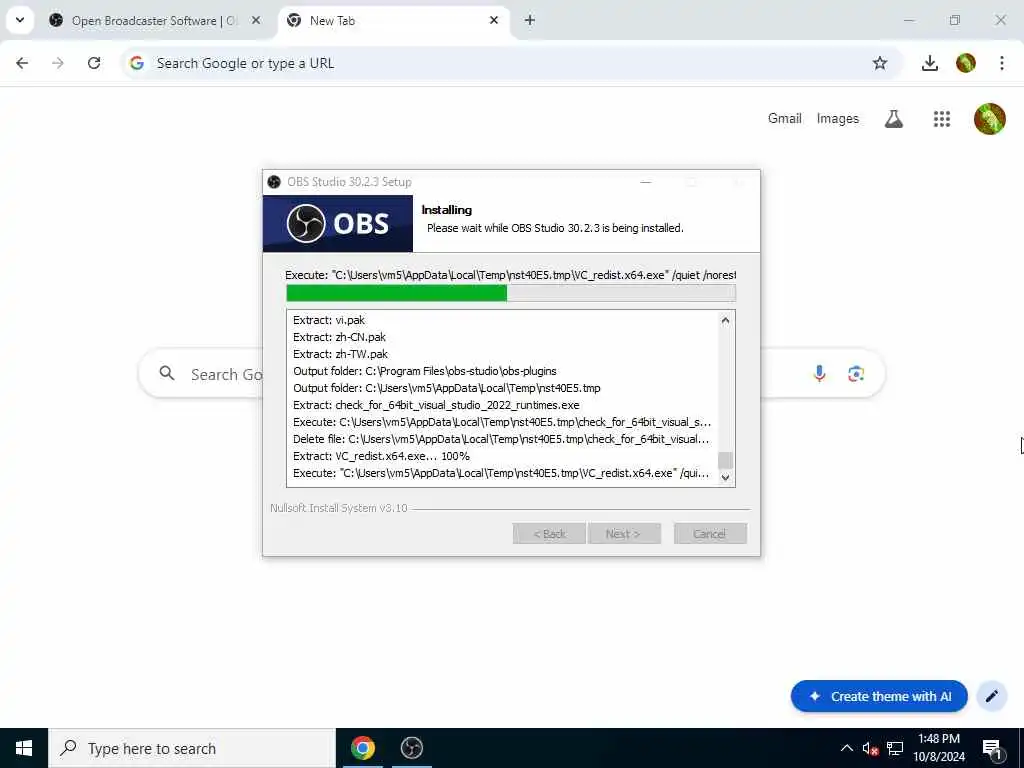1024x768 pixels.
Task: Open Chrome from the taskbar
Action: click(363, 748)
